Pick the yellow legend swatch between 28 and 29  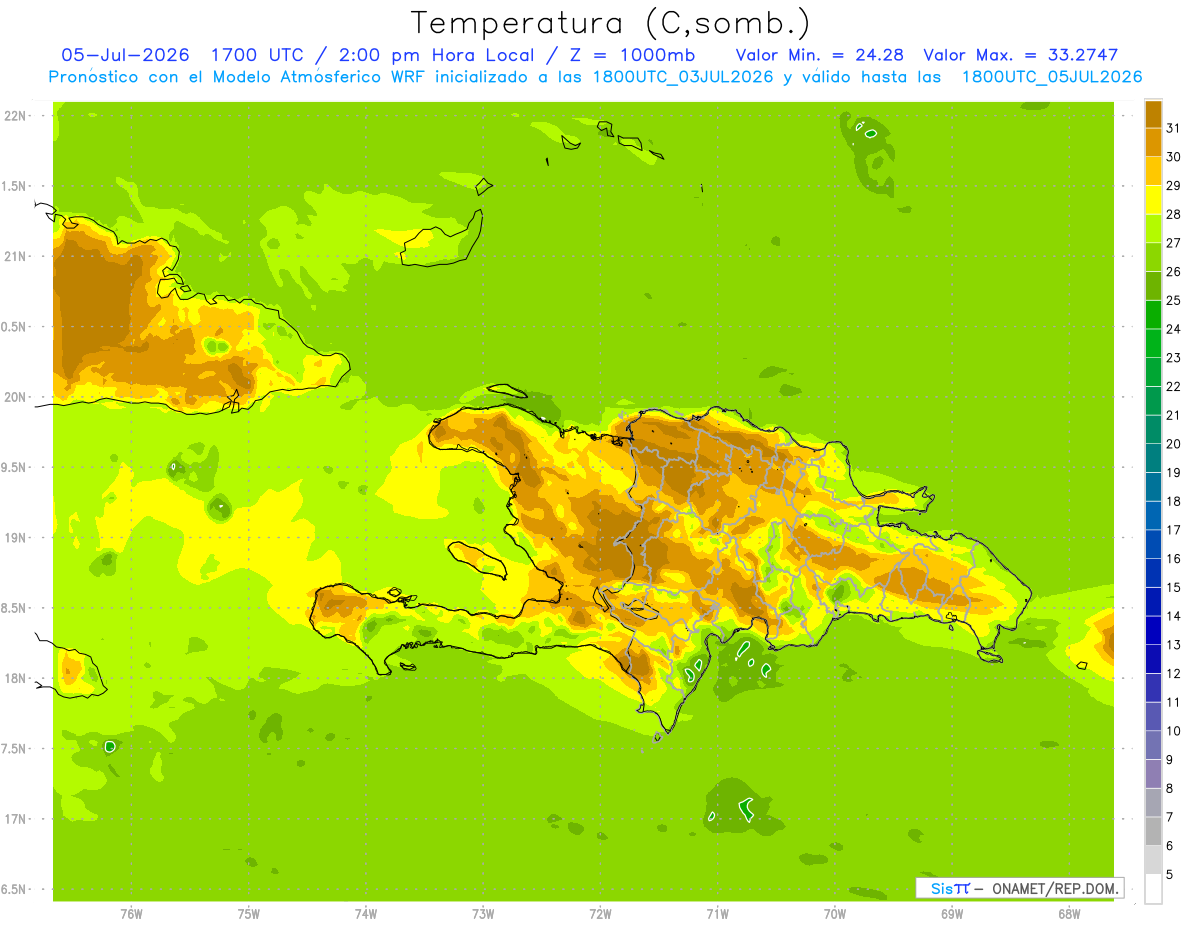pos(1153,199)
